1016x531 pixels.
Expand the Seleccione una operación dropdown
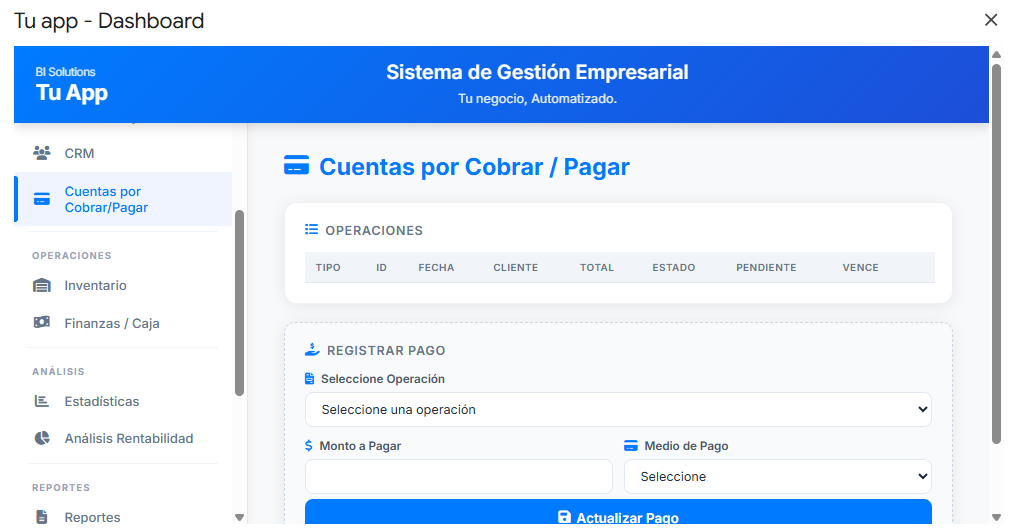pos(618,409)
